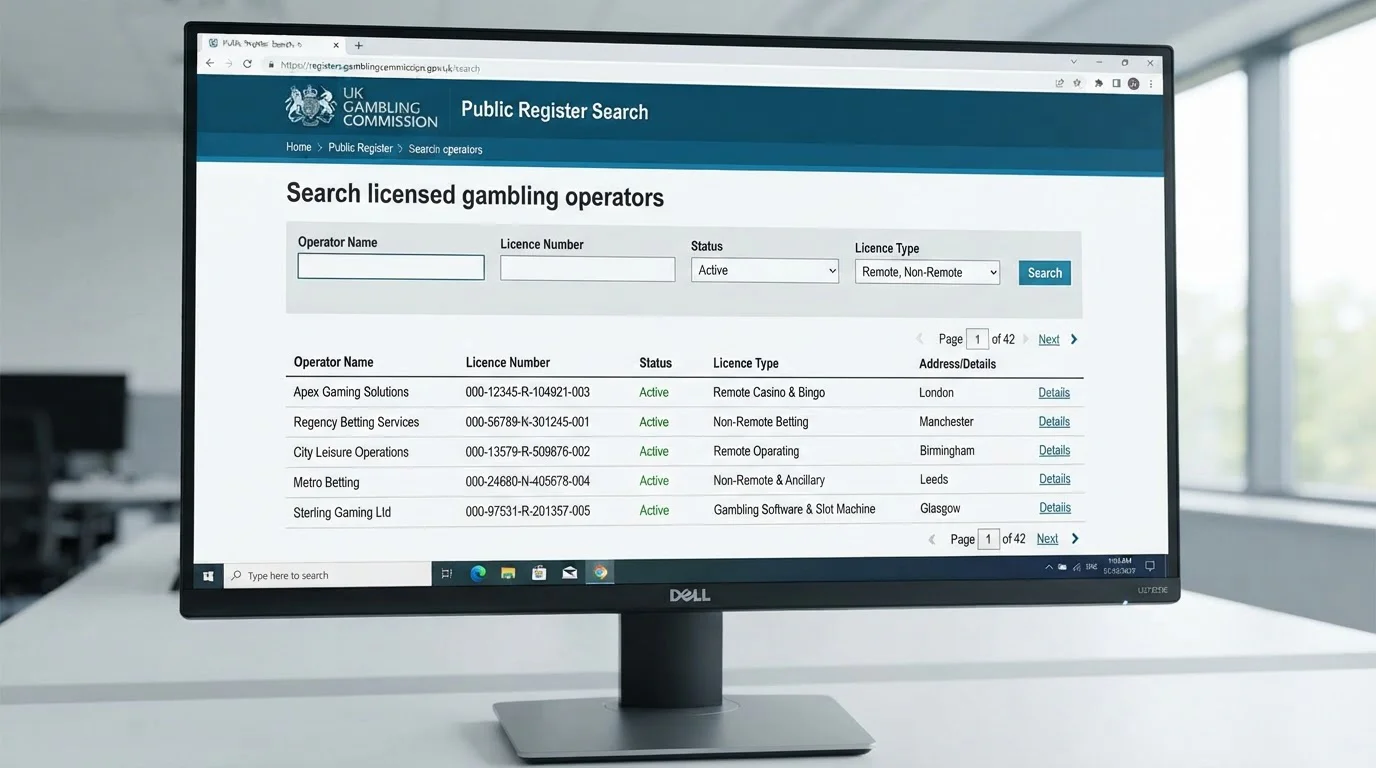The height and width of the screenshot is (768, 1376).
Task: Click the browser address bar URL
Action: [x=380, y=67]
